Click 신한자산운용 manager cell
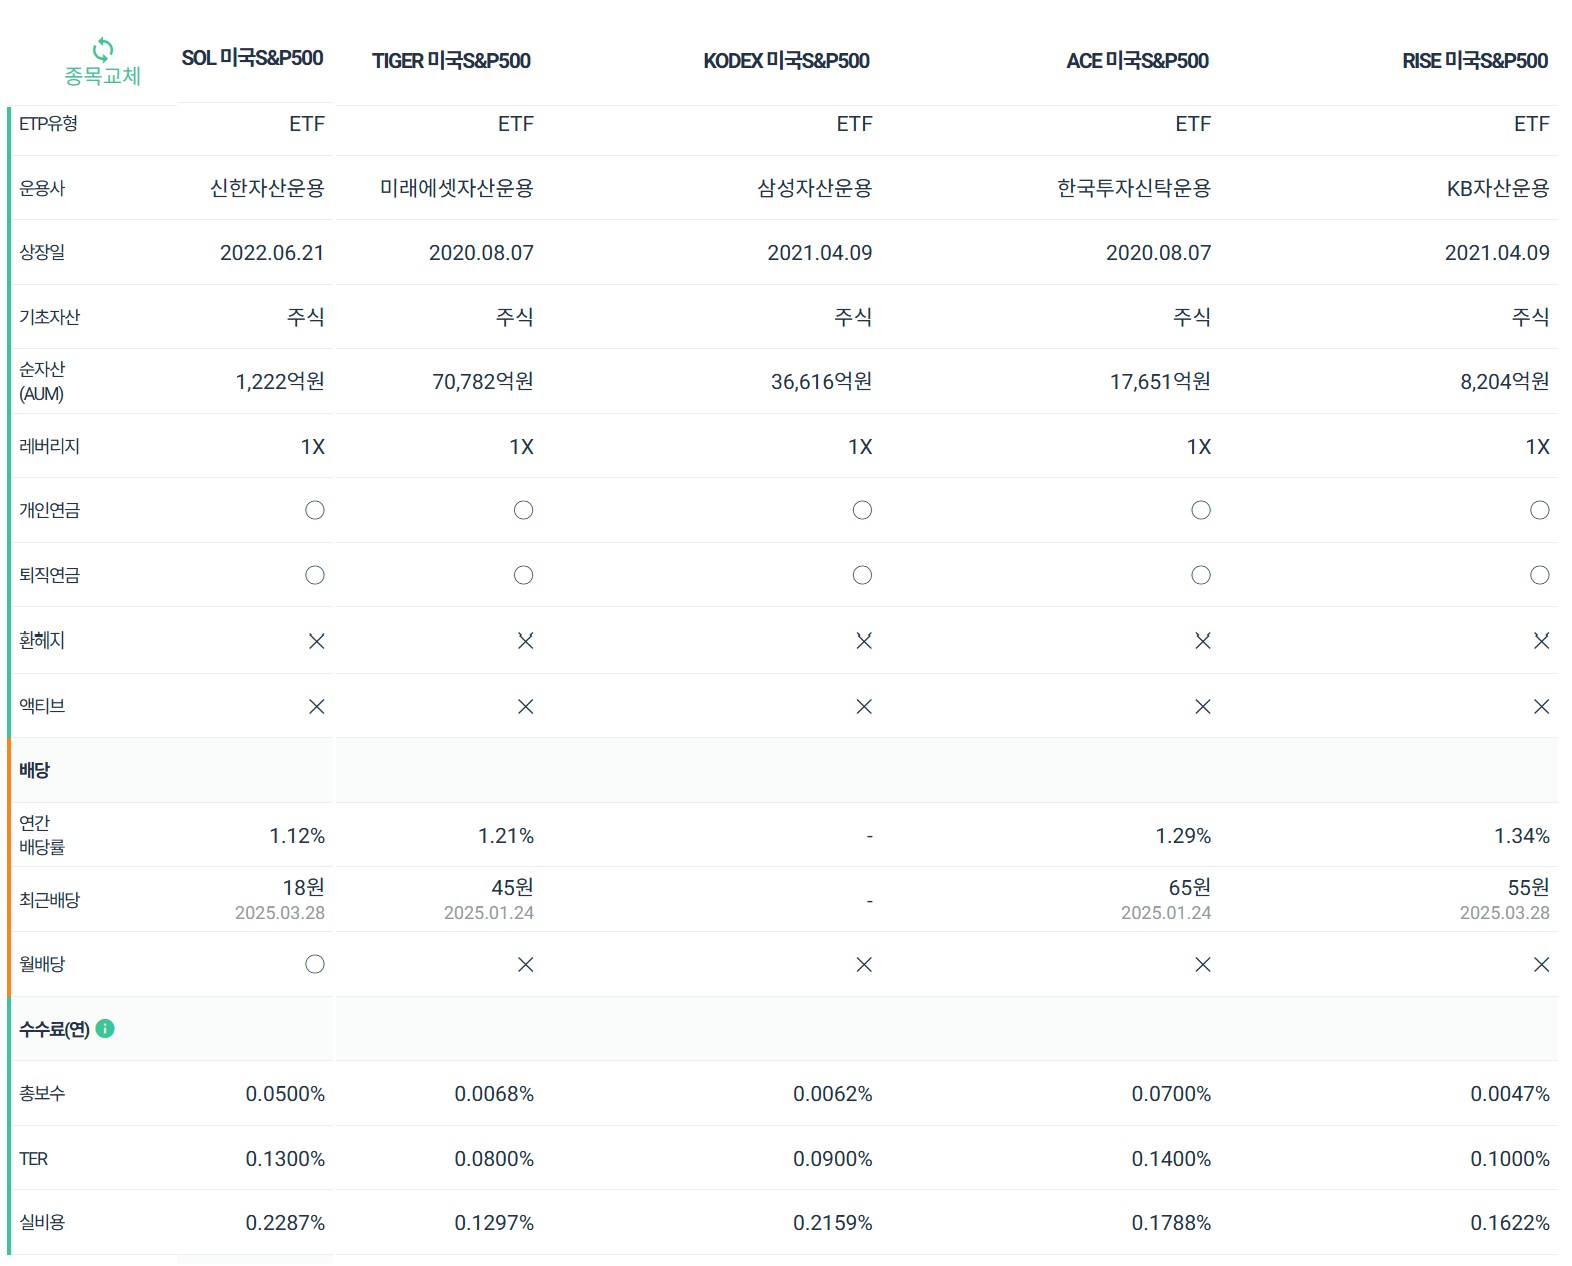 click(x=267, y=188)
